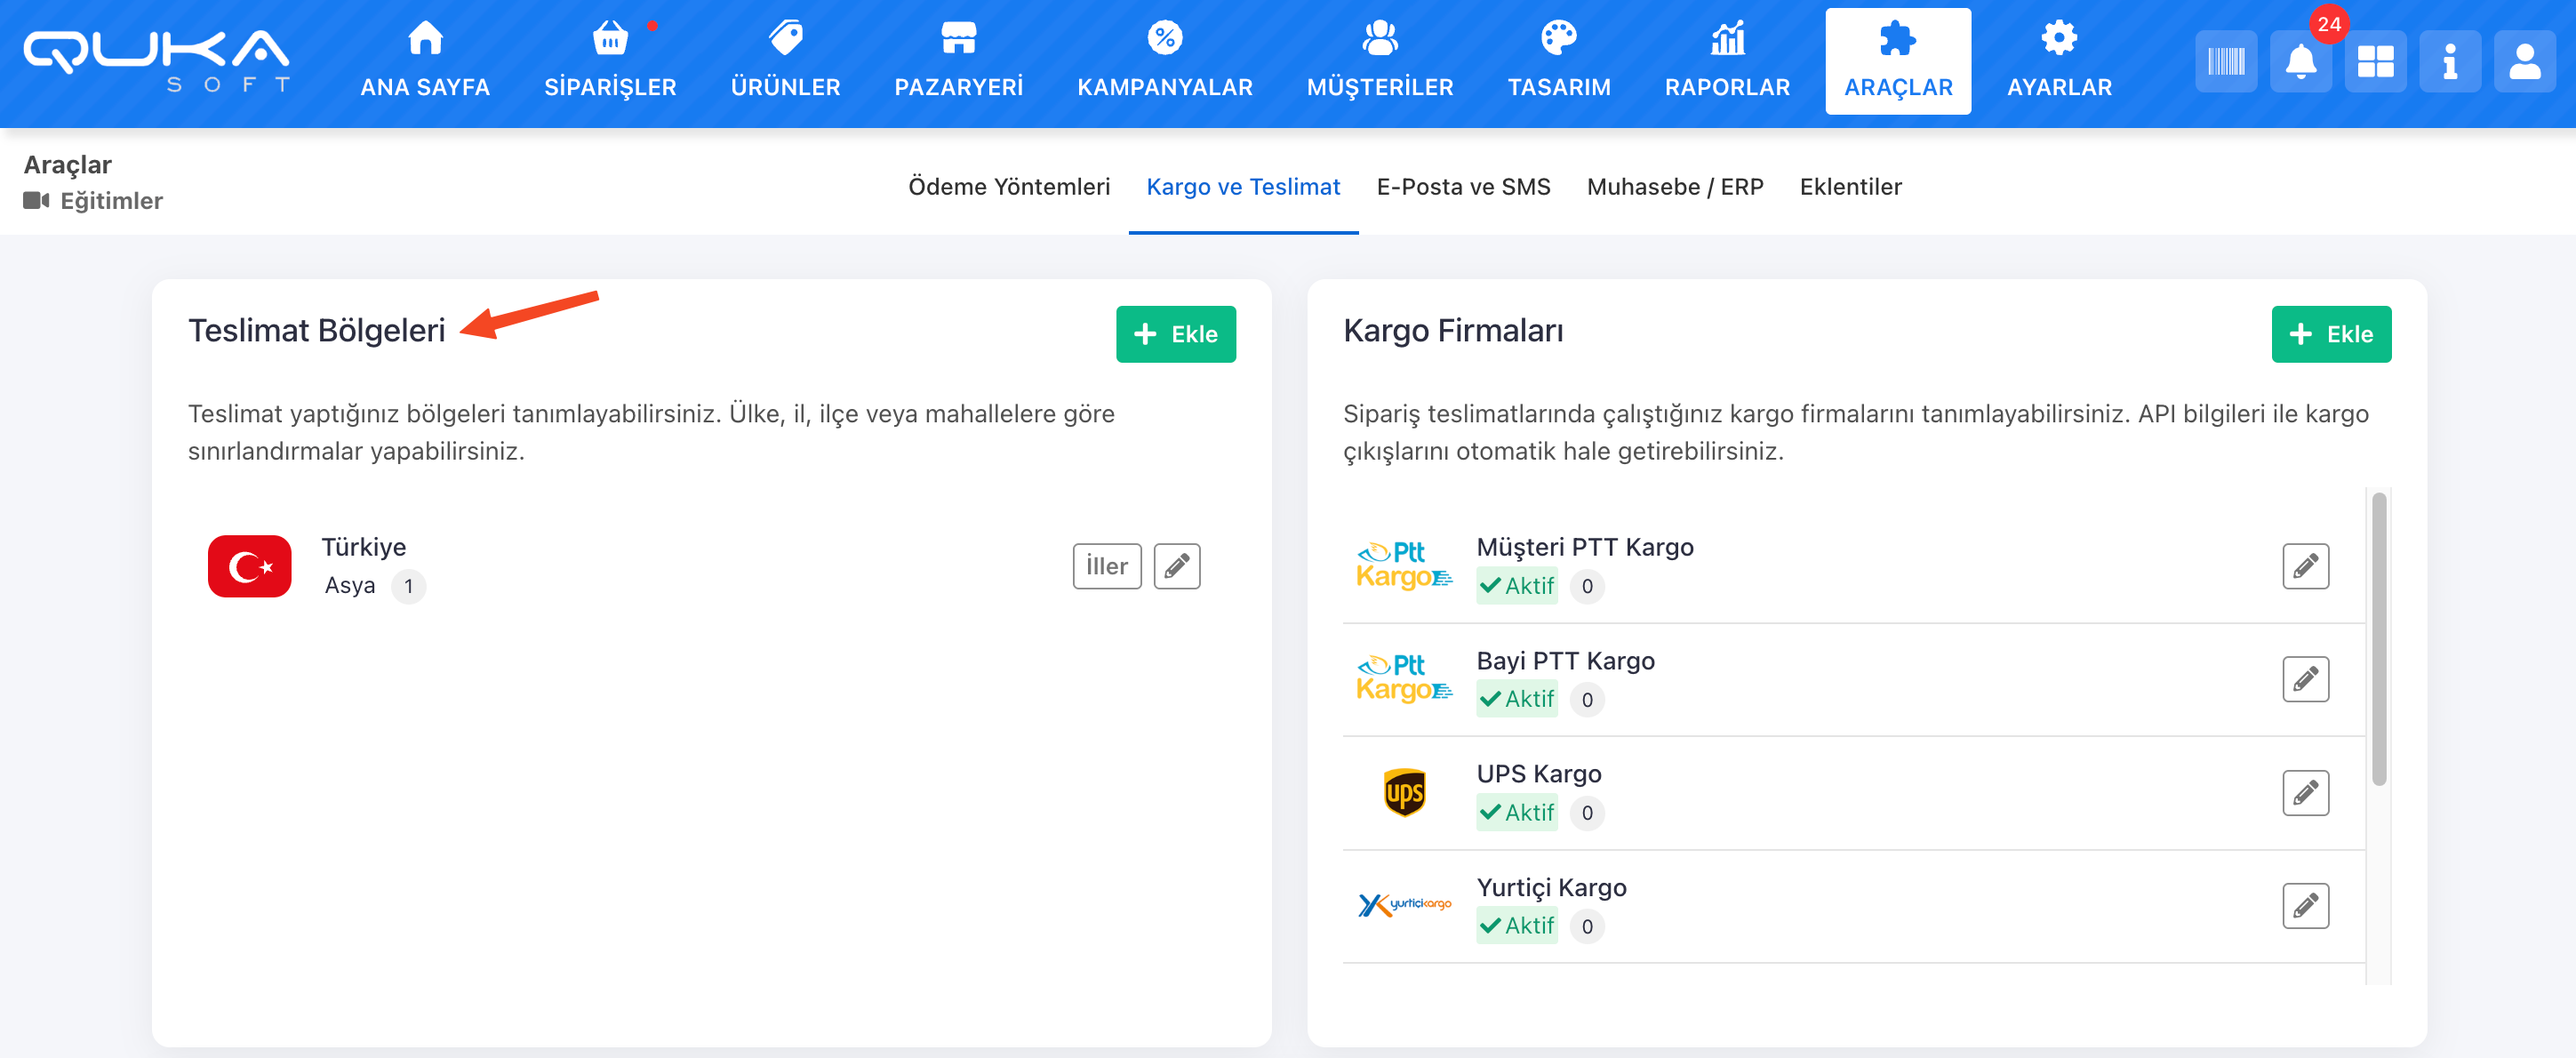Click the grid apps icon in header
2576x1058 pixels.
[x=2375, y=62]
